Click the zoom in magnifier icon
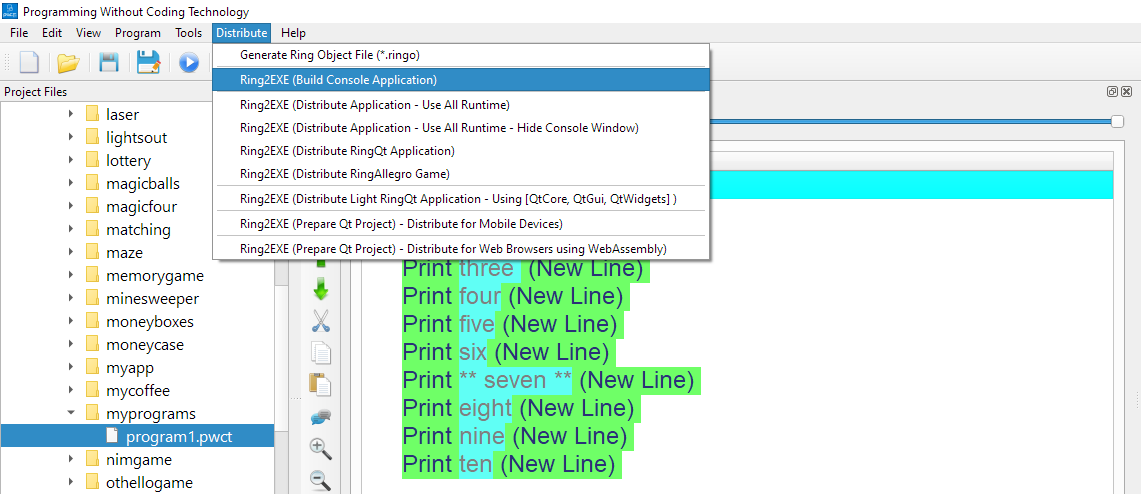 pyautogui.click(x=321, y=449)
